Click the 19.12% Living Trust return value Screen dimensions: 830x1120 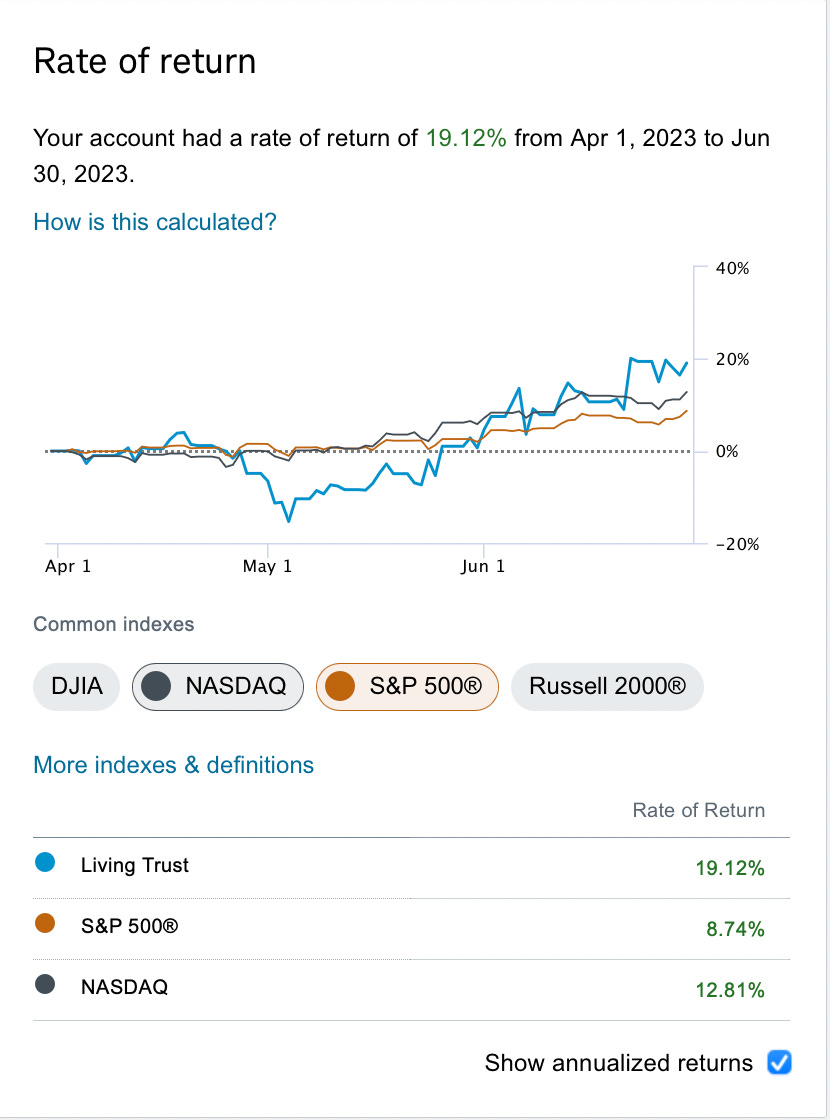[729, 868]
